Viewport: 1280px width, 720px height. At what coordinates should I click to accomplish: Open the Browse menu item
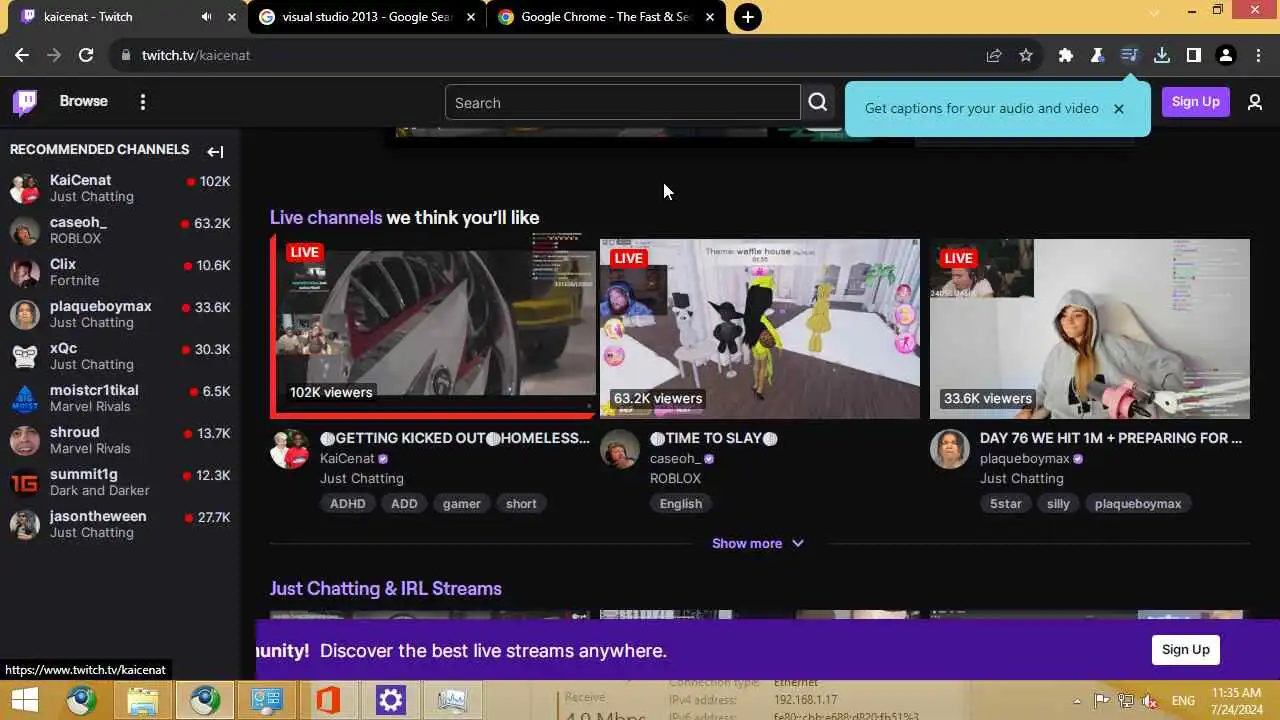click(83, 101)
